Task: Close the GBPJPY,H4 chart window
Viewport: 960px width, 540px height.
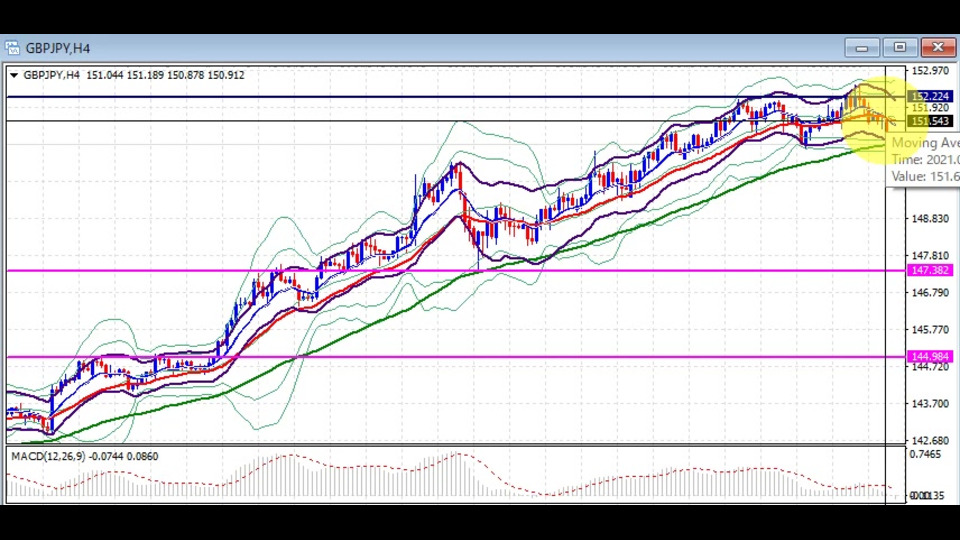Action: click(x=937, y=48)
